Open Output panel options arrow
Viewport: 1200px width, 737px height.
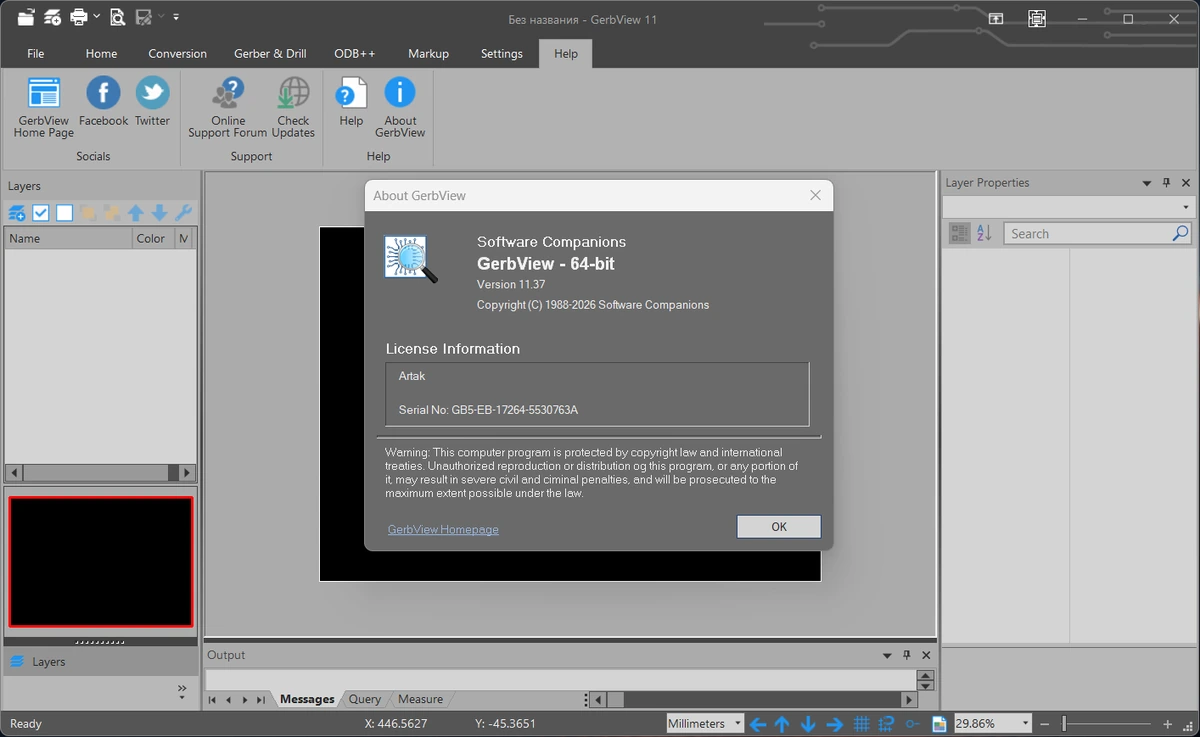coord(887,655)
